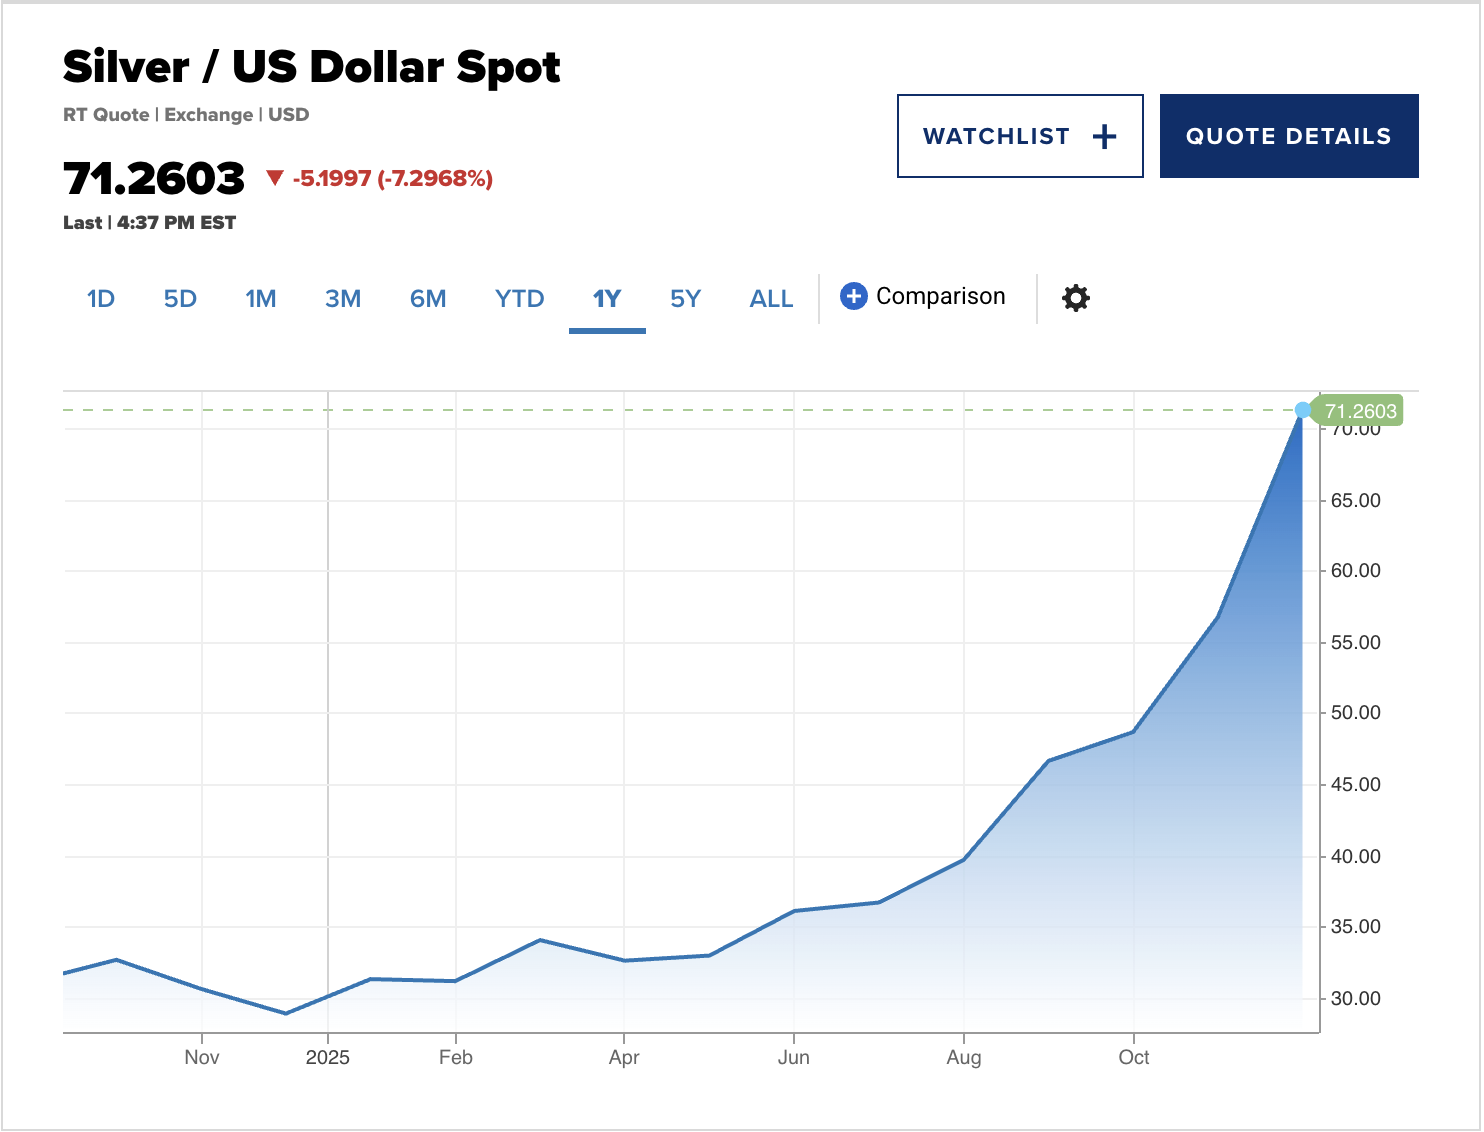Screen dimensions: 1484x1132
Task: Show the 6M chart range
Action: (428, 299)
